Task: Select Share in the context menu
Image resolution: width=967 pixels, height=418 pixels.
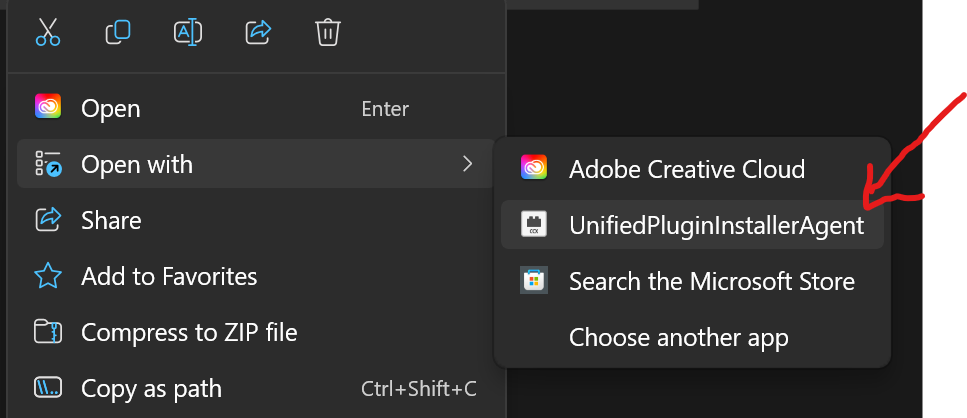Action: [257, 220]
